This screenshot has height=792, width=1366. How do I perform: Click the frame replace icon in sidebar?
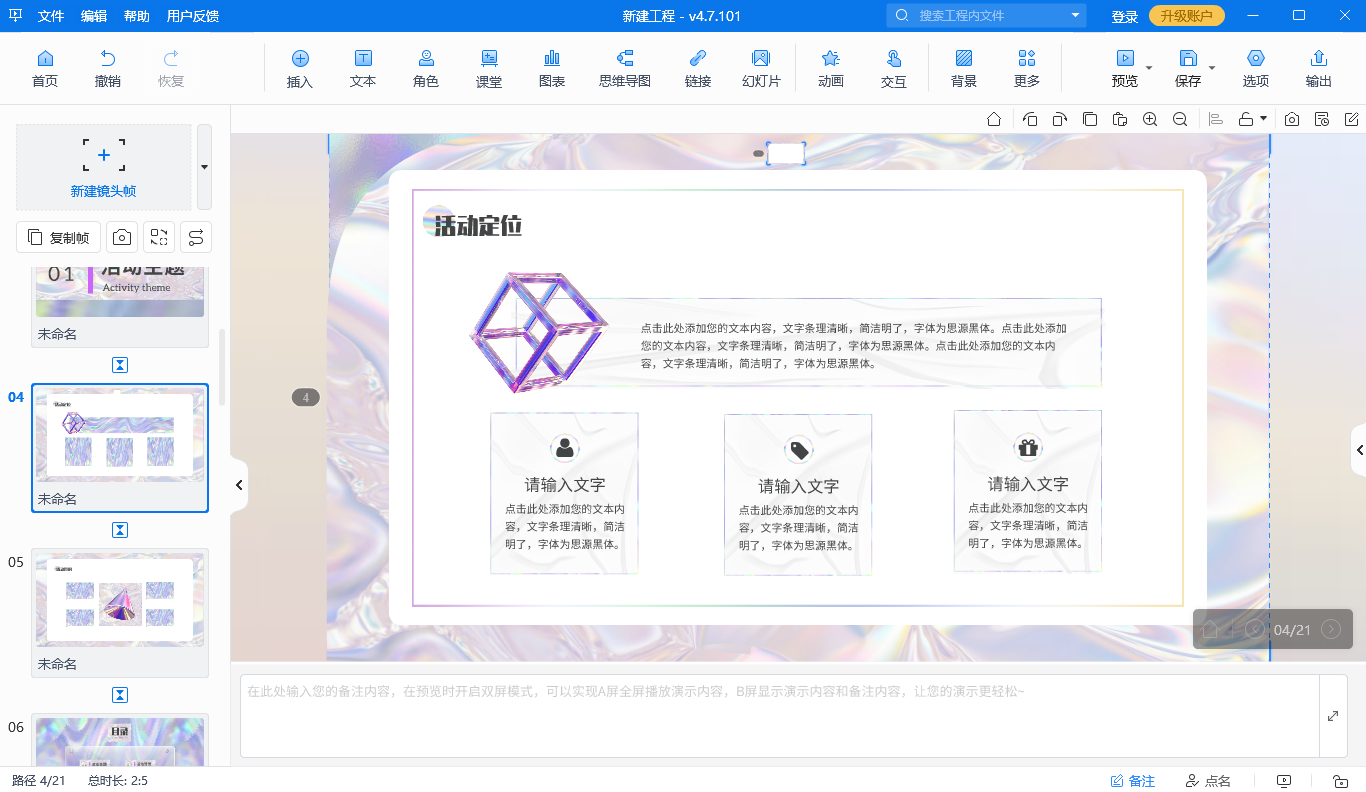(159, 237)
